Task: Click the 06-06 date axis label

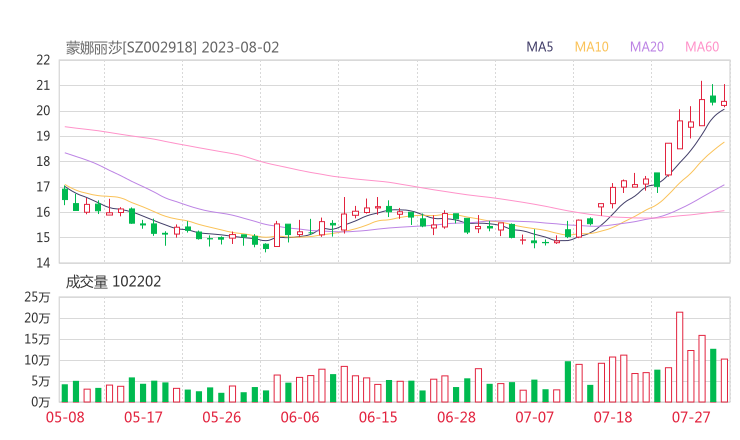Action: pos(300,417)
